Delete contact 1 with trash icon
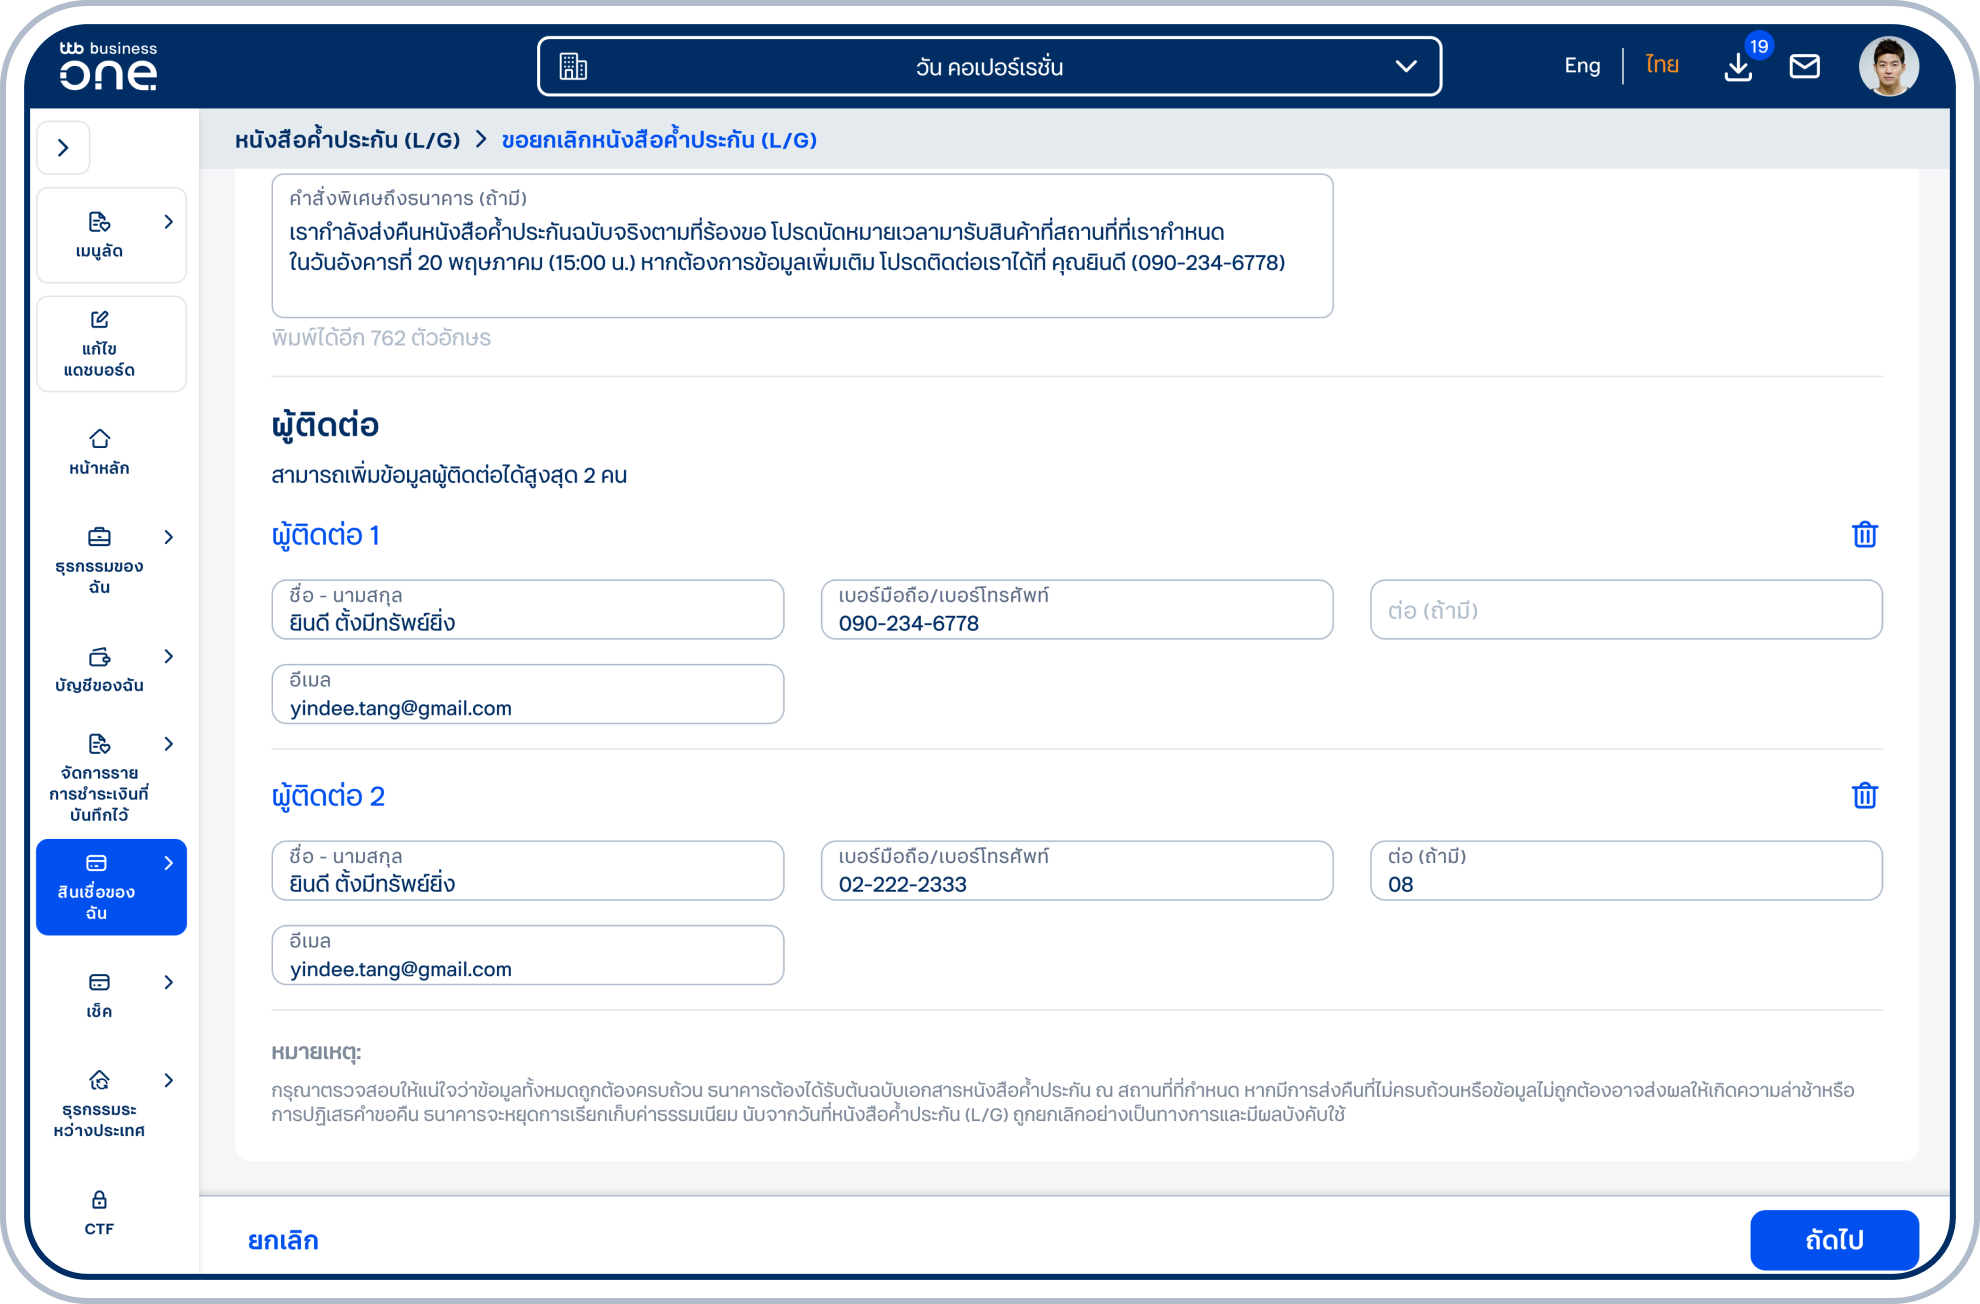Screen dimensions: 1980x1304 1864,535
